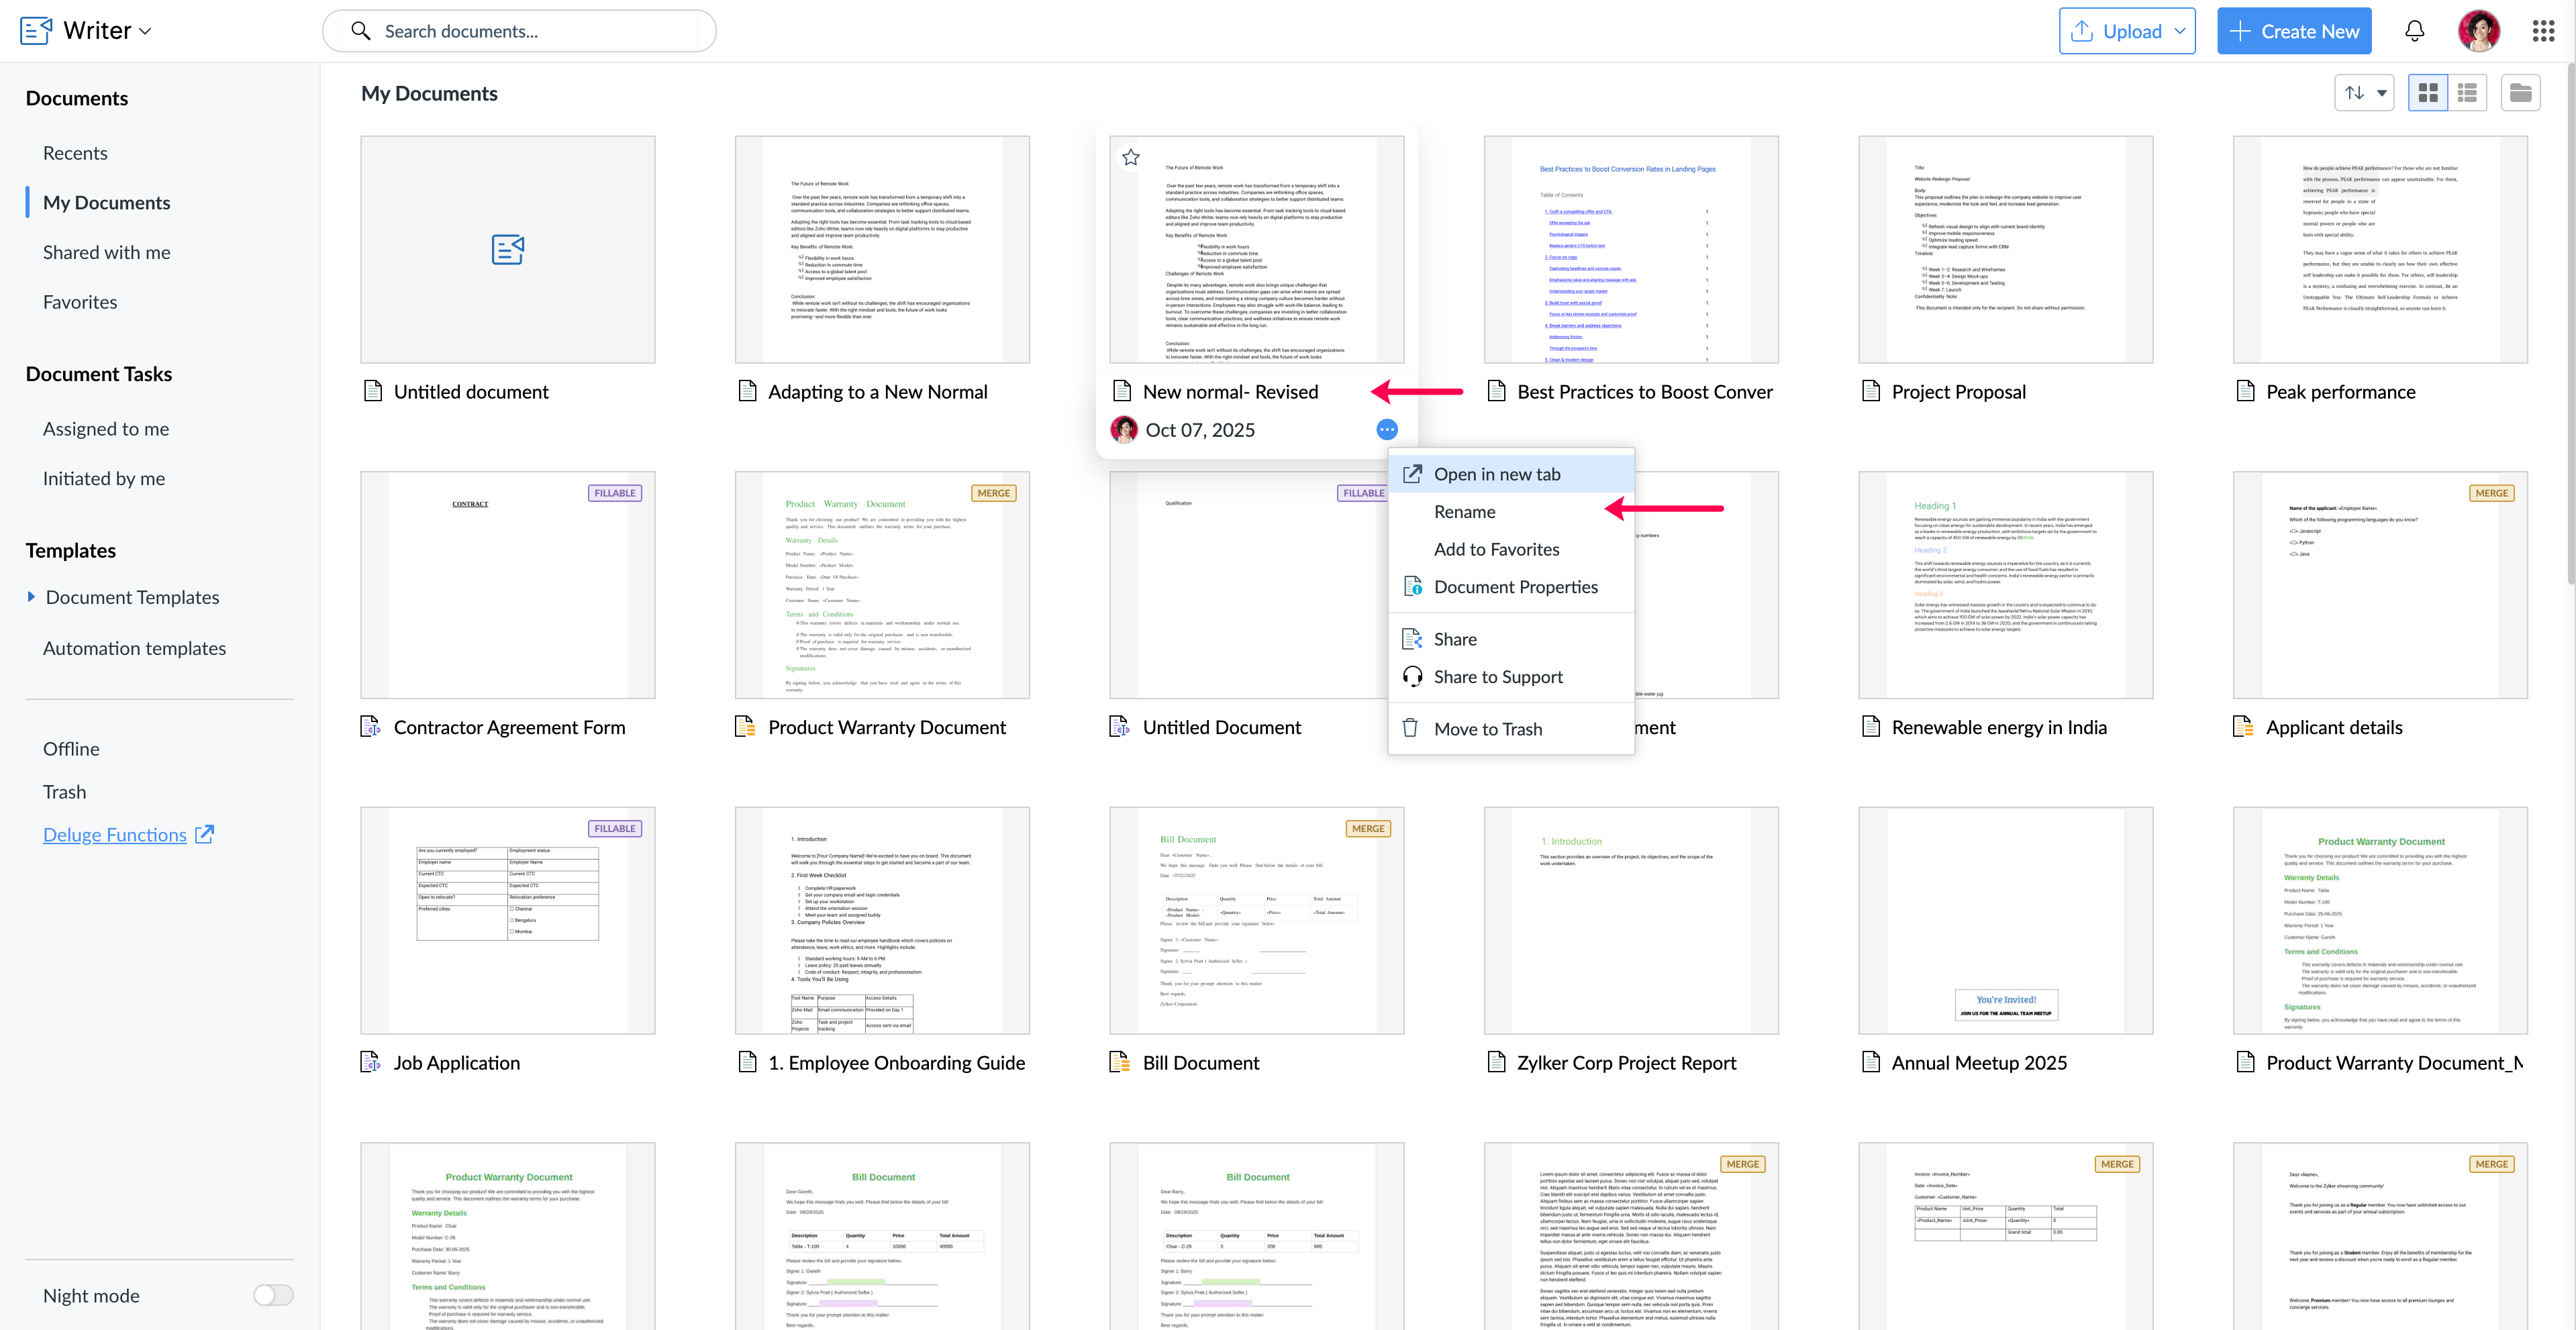Click the blue more-options ellipsis icon
The height and width of the screenshot is (1330, 2576).
1387,430
